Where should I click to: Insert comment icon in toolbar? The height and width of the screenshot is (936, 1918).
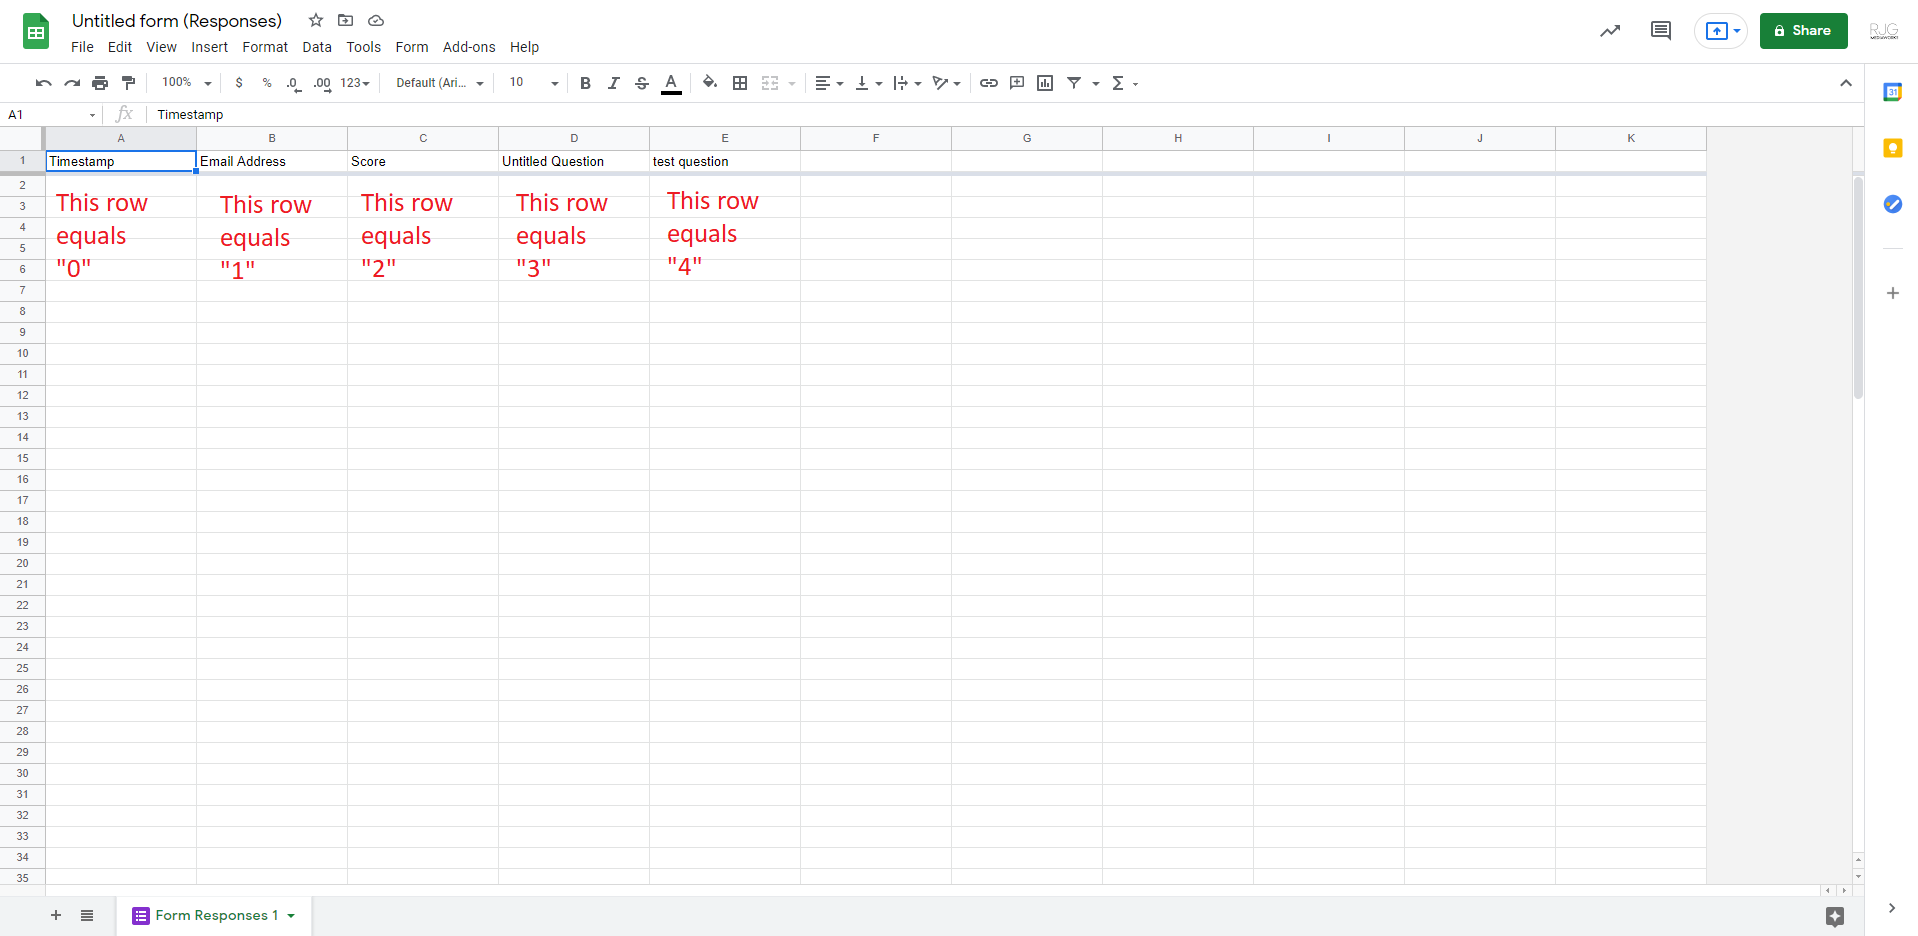pyautogui.click(x=1017, y=83)
